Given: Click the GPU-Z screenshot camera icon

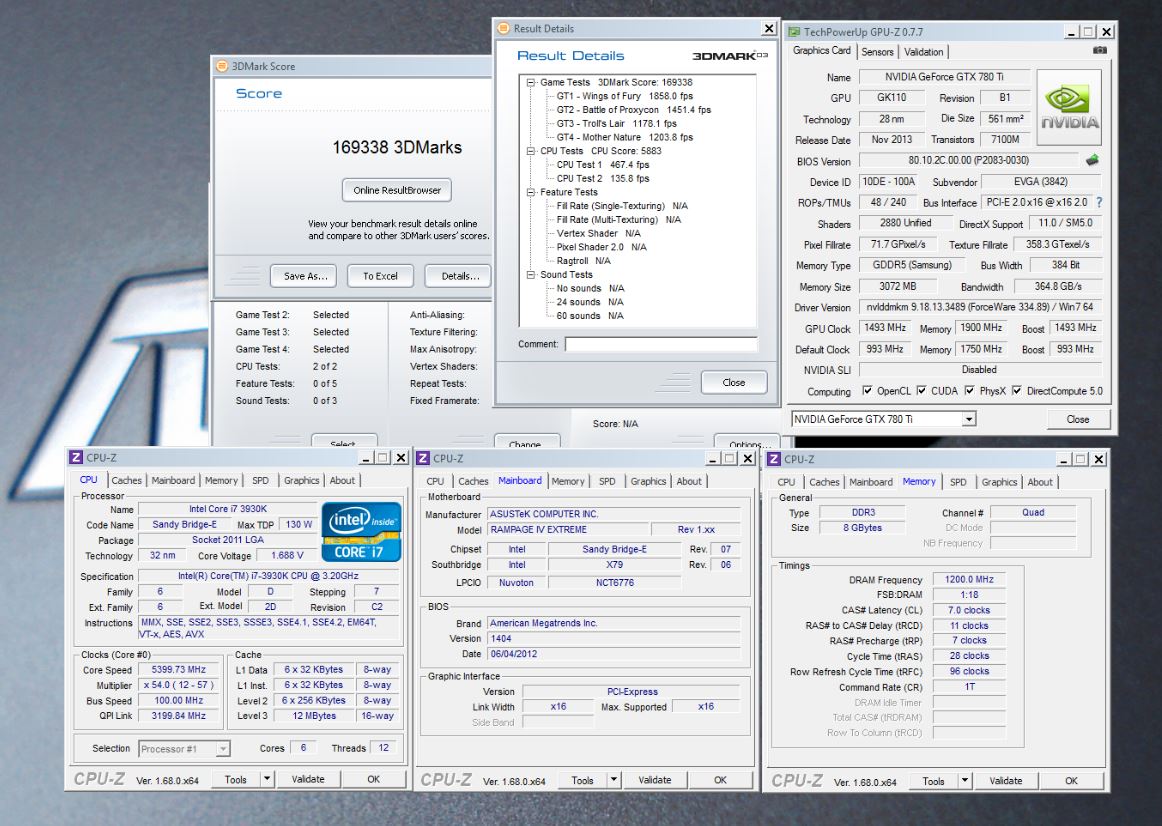Looking at the screenshot, I should [x=1100, y=50].
